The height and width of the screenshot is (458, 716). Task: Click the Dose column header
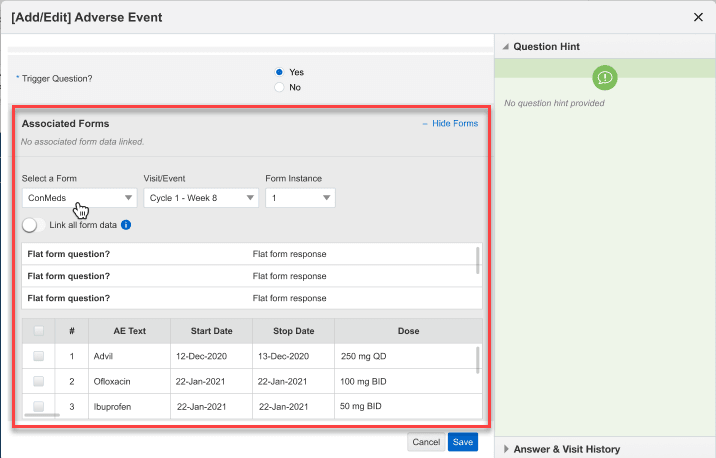(x=408, y=331)
